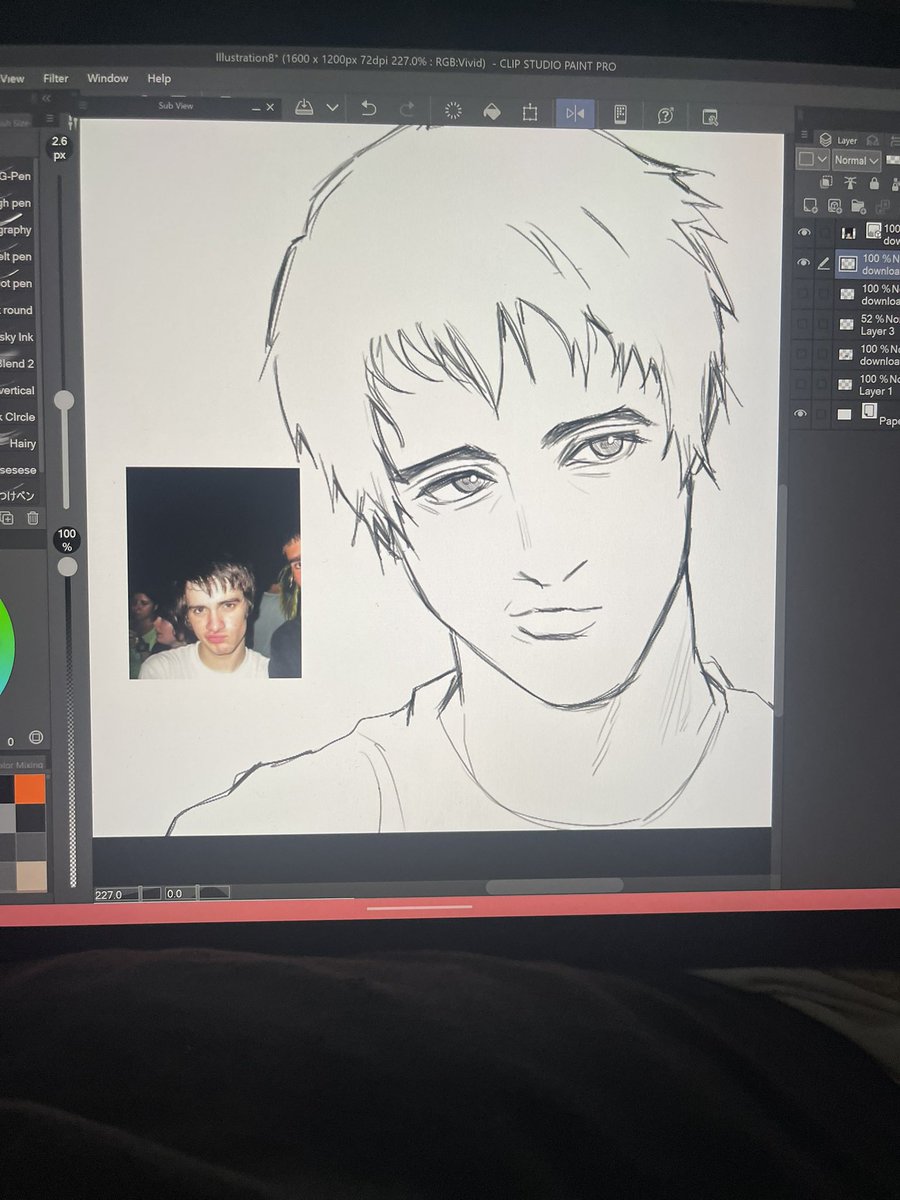Select the Fill bucket icon in toolbar
900x1200 pixels.
point(491,112)
